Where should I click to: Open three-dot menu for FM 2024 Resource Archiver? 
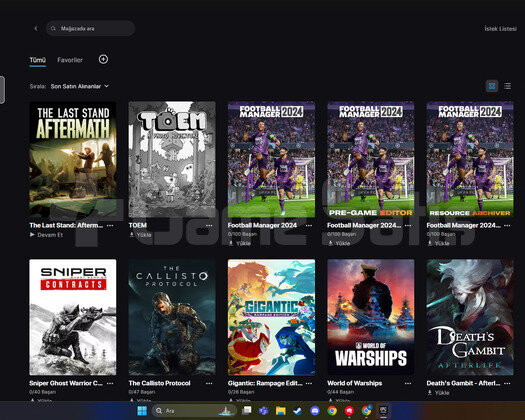pyautogui.click(x=507, y=225)
